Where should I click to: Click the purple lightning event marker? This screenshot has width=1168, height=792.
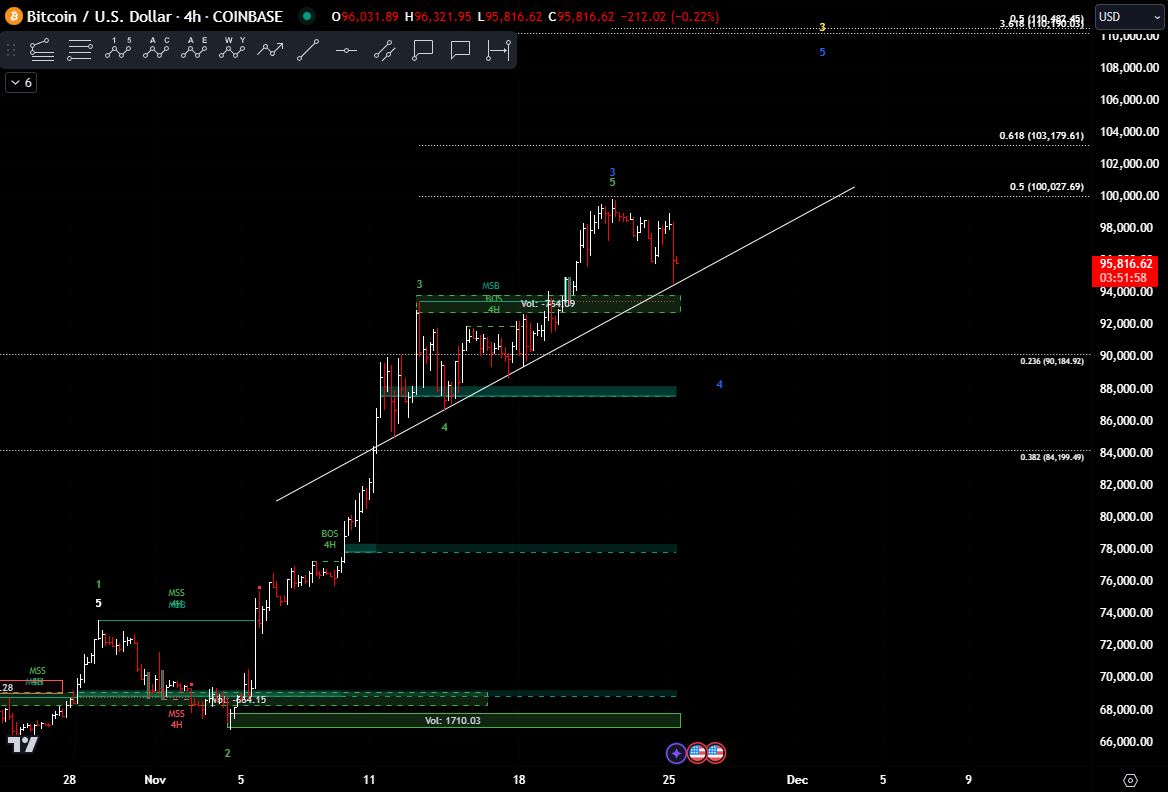point(676,753)
